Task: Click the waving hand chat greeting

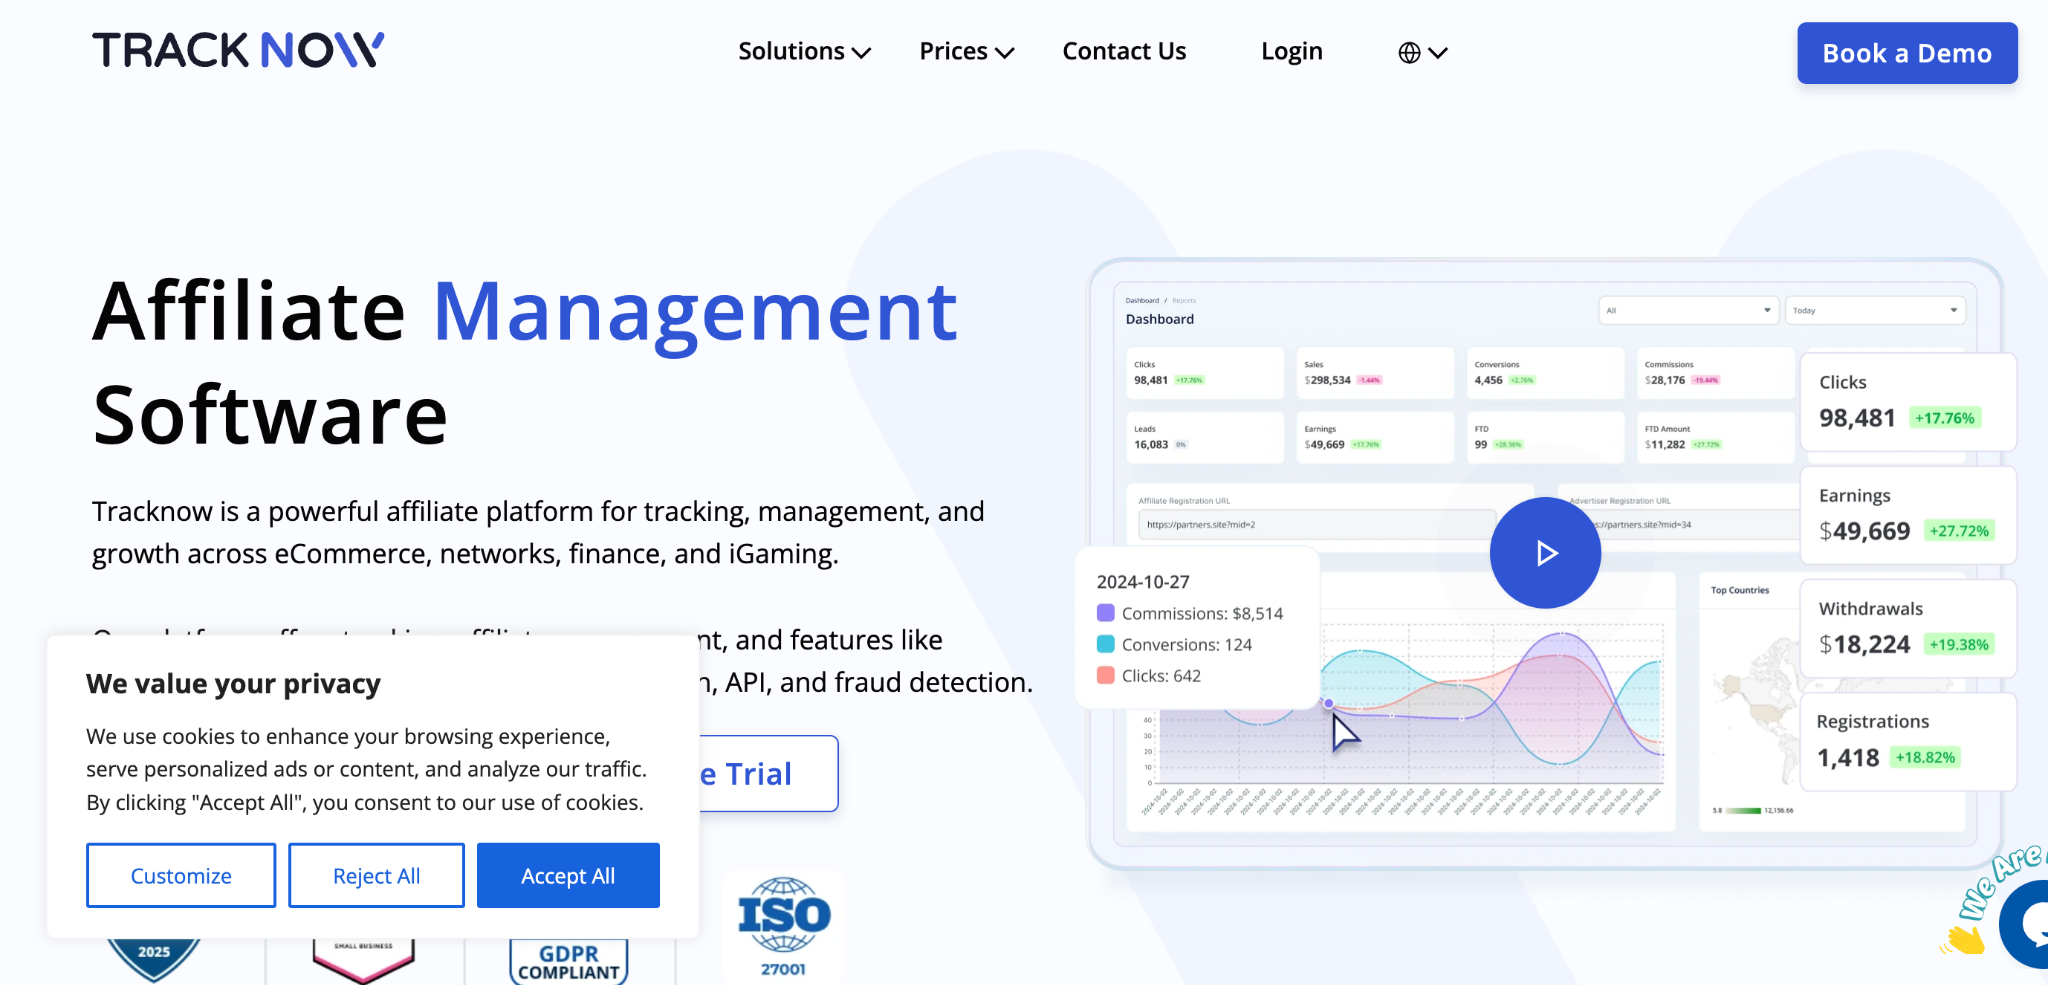Action: tap(1963, 940)
